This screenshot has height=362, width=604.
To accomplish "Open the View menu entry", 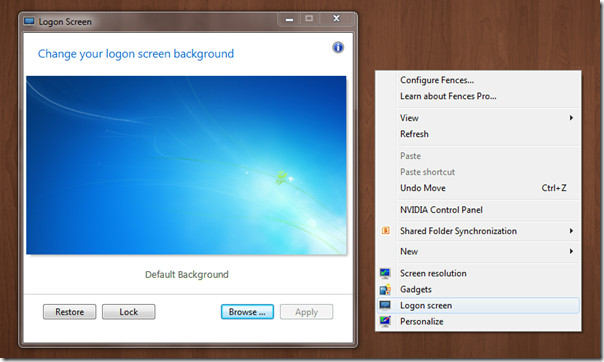I will coord(478,118).
